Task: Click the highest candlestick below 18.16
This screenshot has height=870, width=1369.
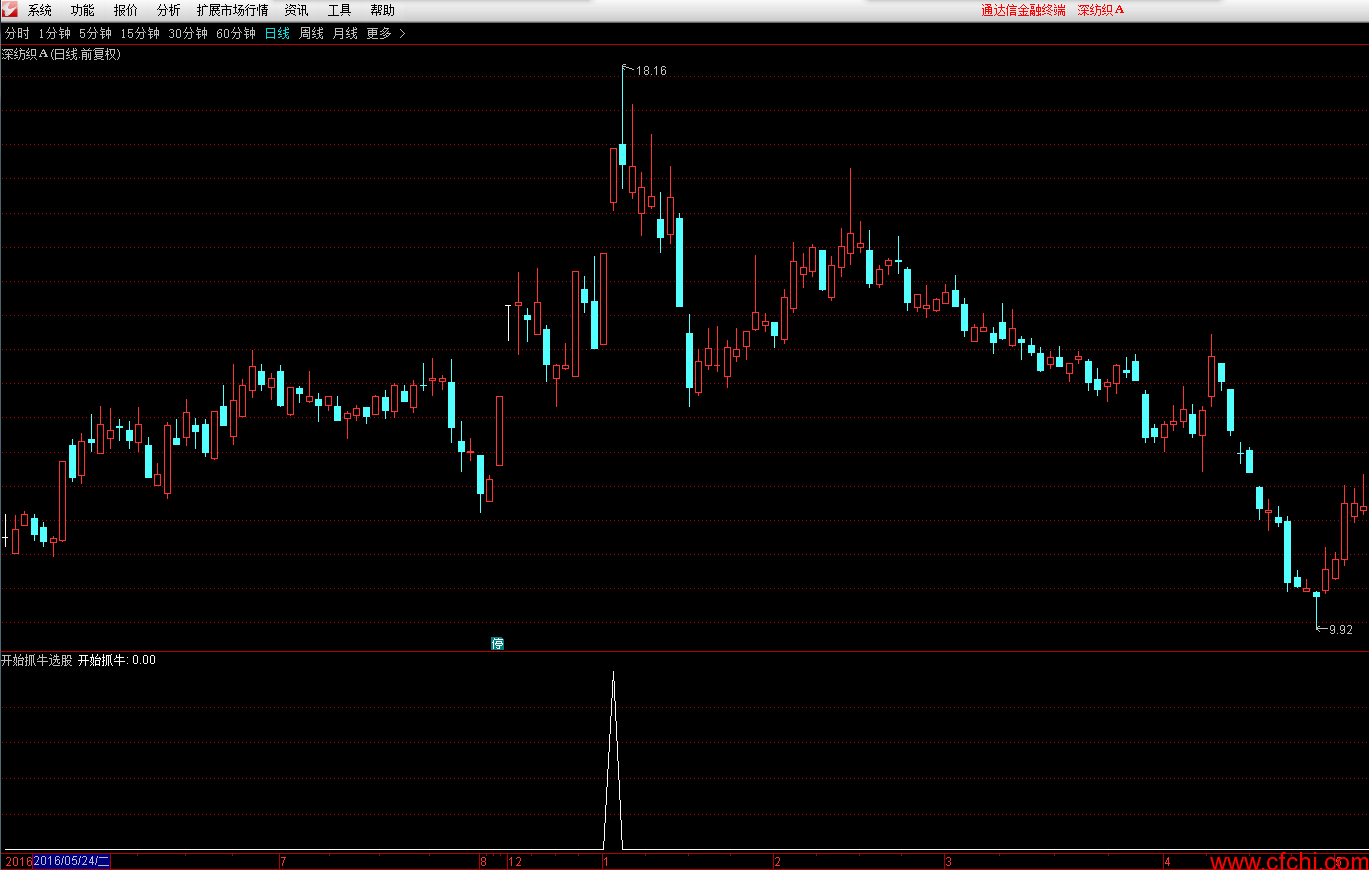Action: [622, 153]
